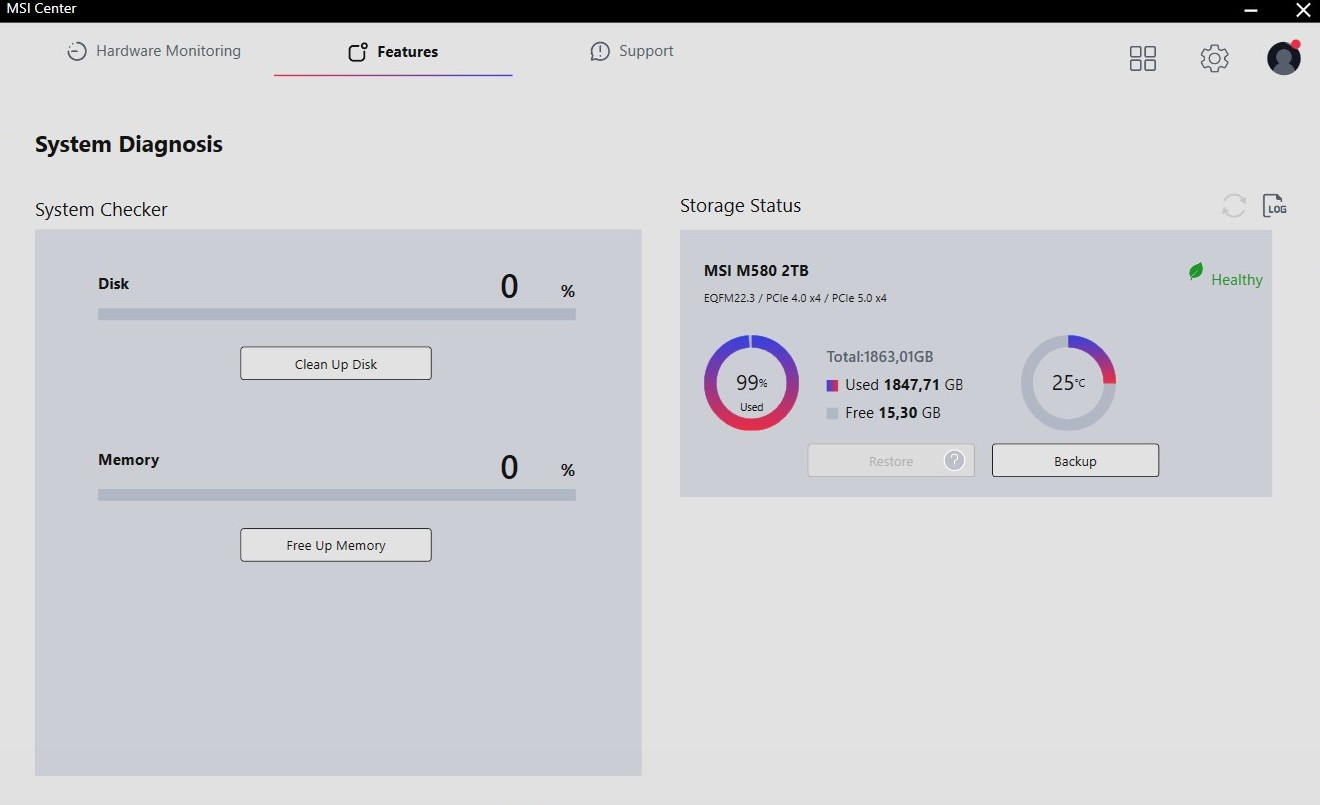
Task: Click the Hardware Monitoring gauge icon
Action: point(77,51)
